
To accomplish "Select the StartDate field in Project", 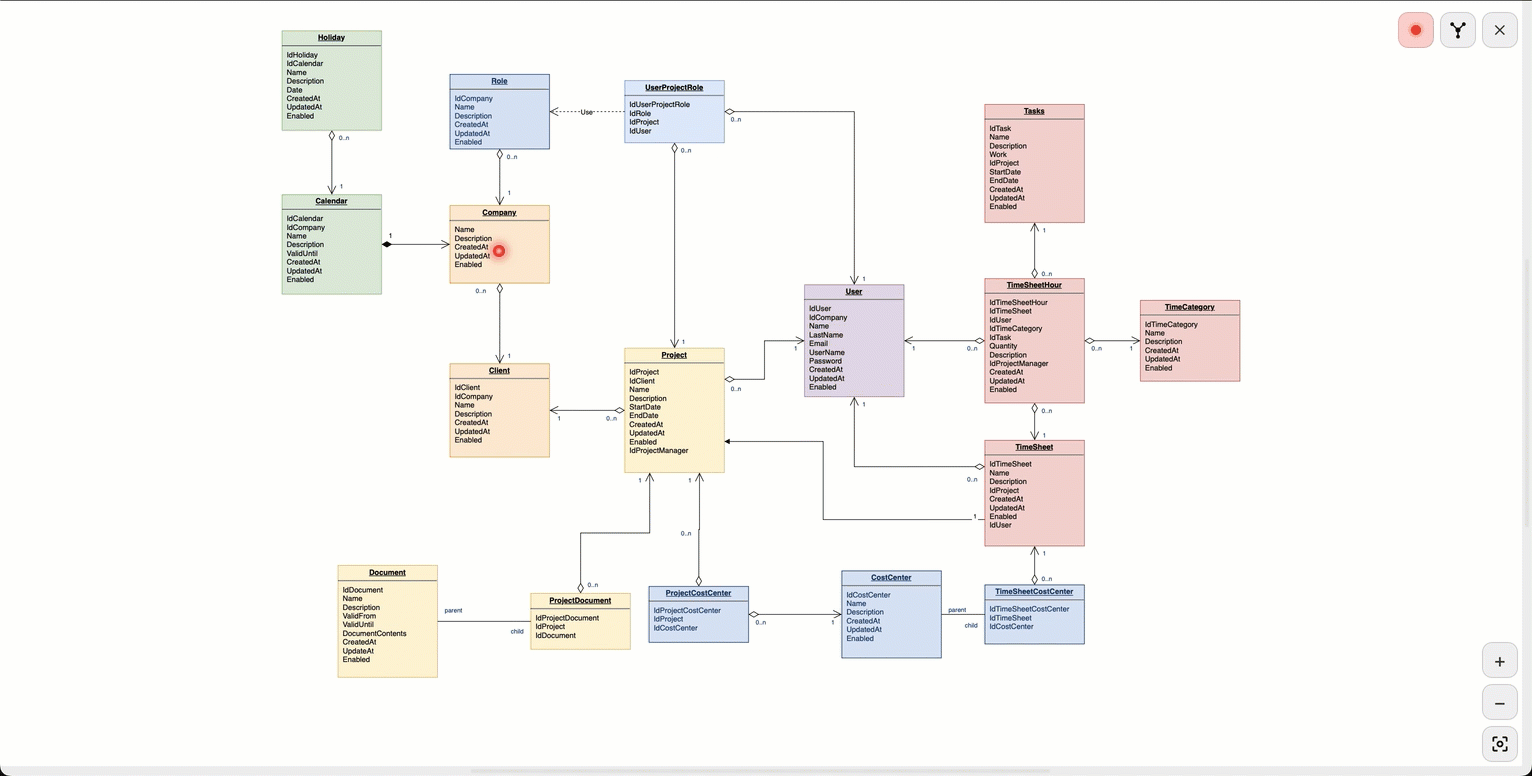I will pos(645,407).
